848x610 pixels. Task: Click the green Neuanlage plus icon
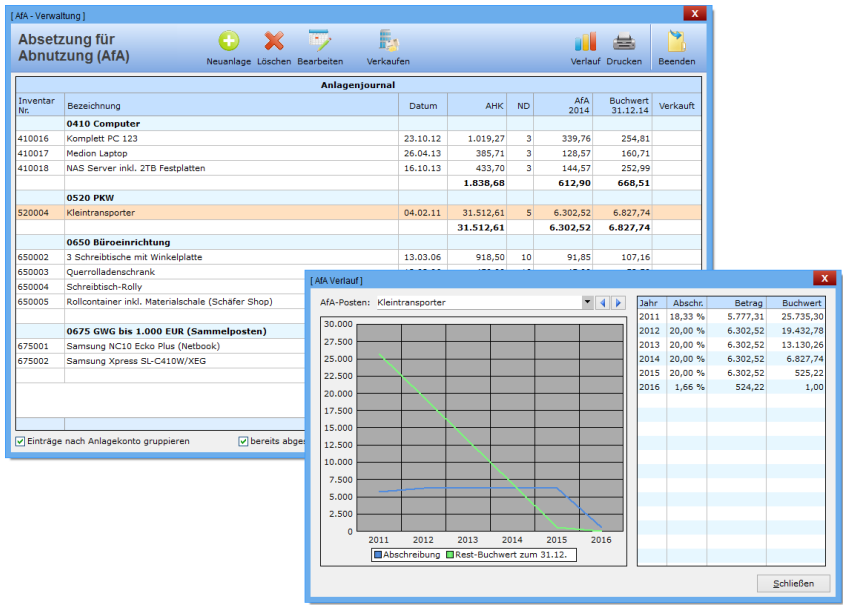229,42
